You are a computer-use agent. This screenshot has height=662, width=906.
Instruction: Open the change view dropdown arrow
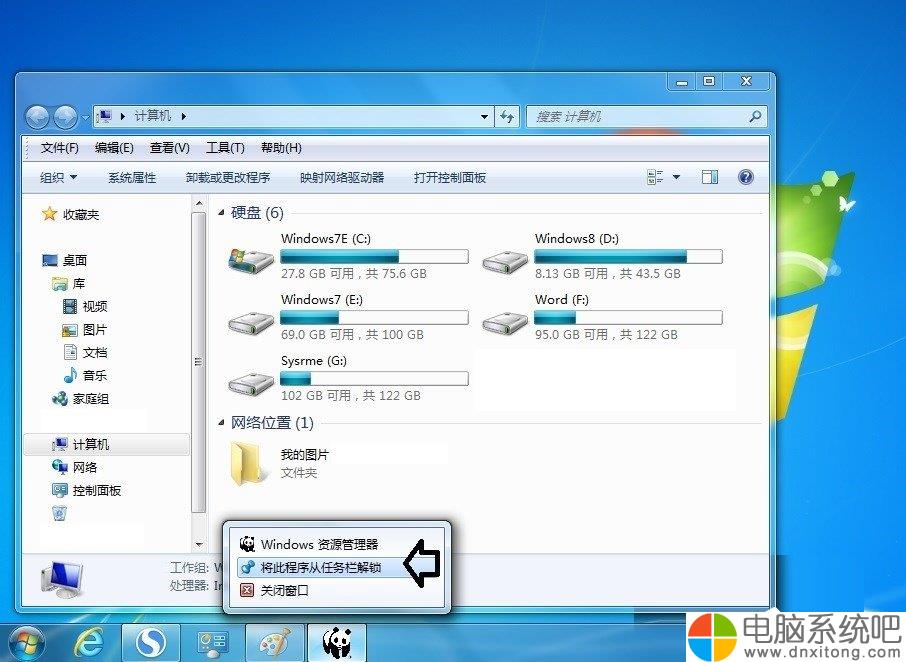pos(676,177)
